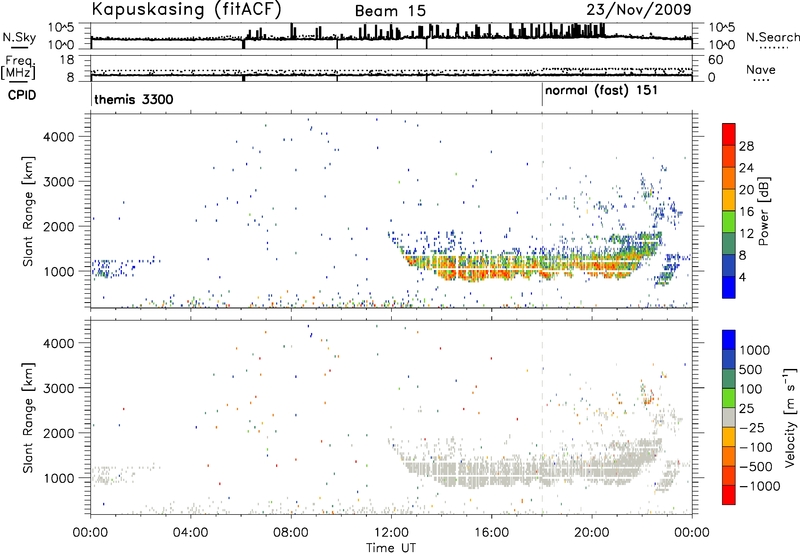
Task: Click the '08:00' time axis label
Action: [x=291, y=533]
